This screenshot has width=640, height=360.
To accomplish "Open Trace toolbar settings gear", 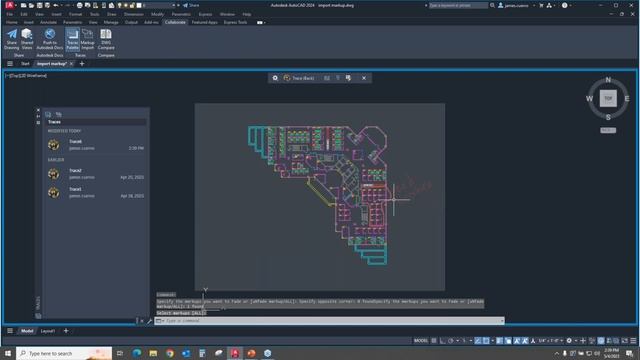I will [x=275, y=78].
